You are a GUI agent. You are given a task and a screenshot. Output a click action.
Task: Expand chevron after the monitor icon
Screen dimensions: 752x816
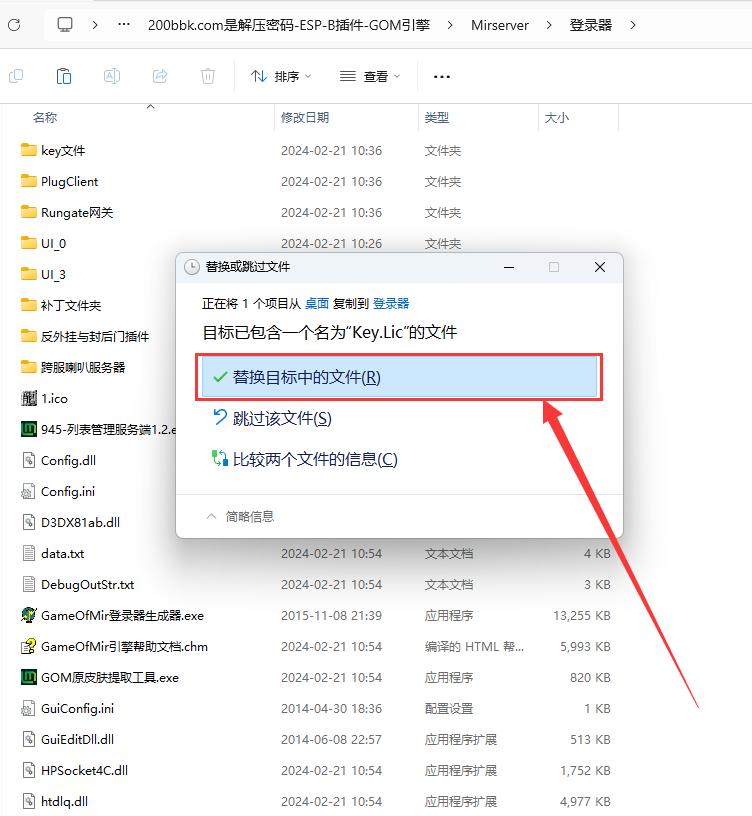(95, 25)
